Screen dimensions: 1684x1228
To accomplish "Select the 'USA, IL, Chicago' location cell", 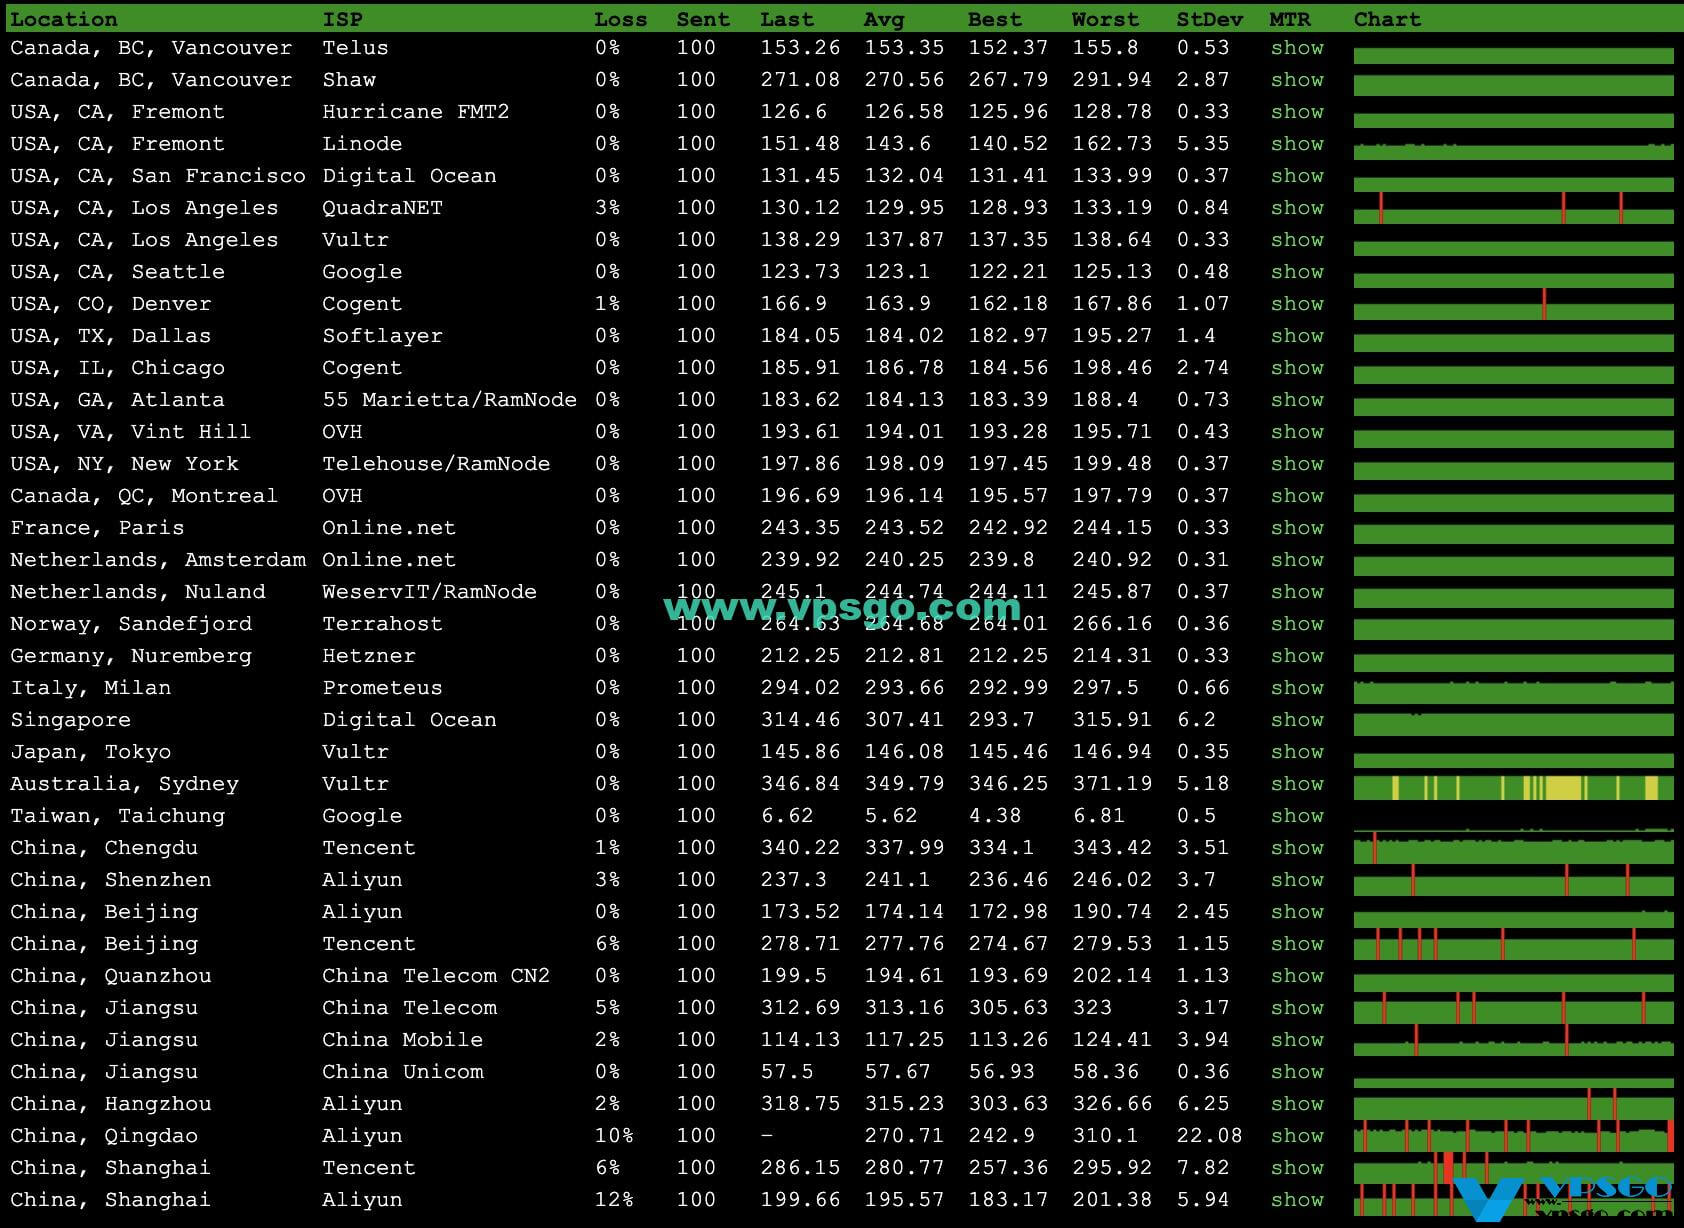I will pos(118,368).
